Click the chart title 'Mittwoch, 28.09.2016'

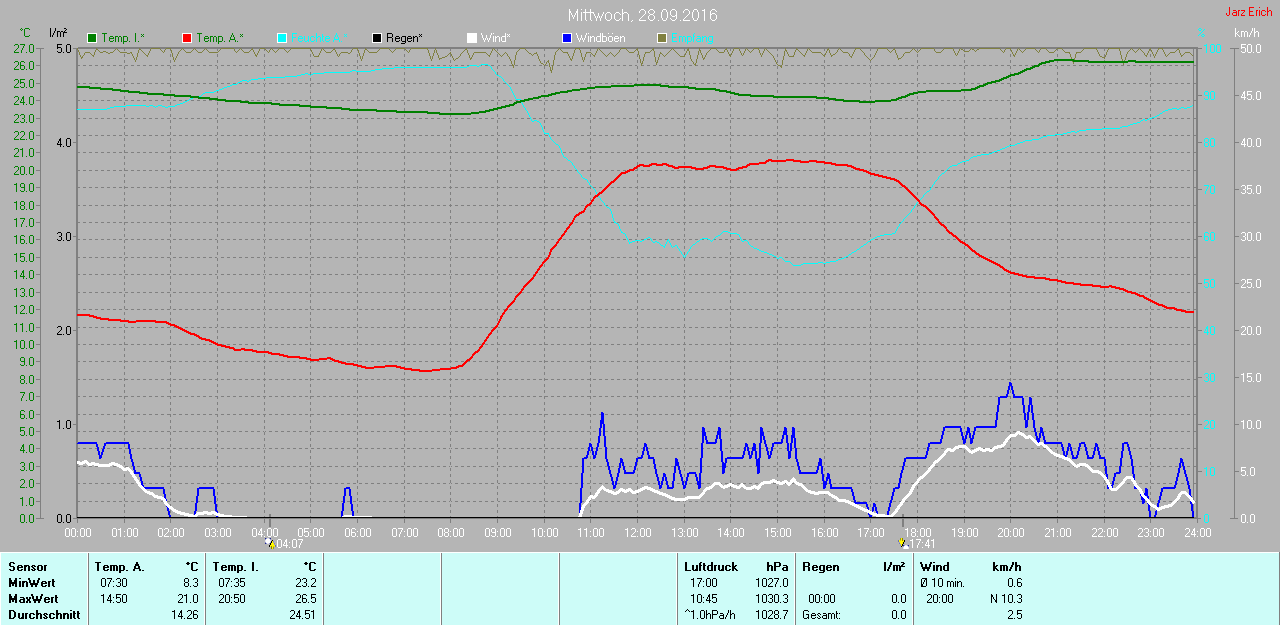[642, 16]
